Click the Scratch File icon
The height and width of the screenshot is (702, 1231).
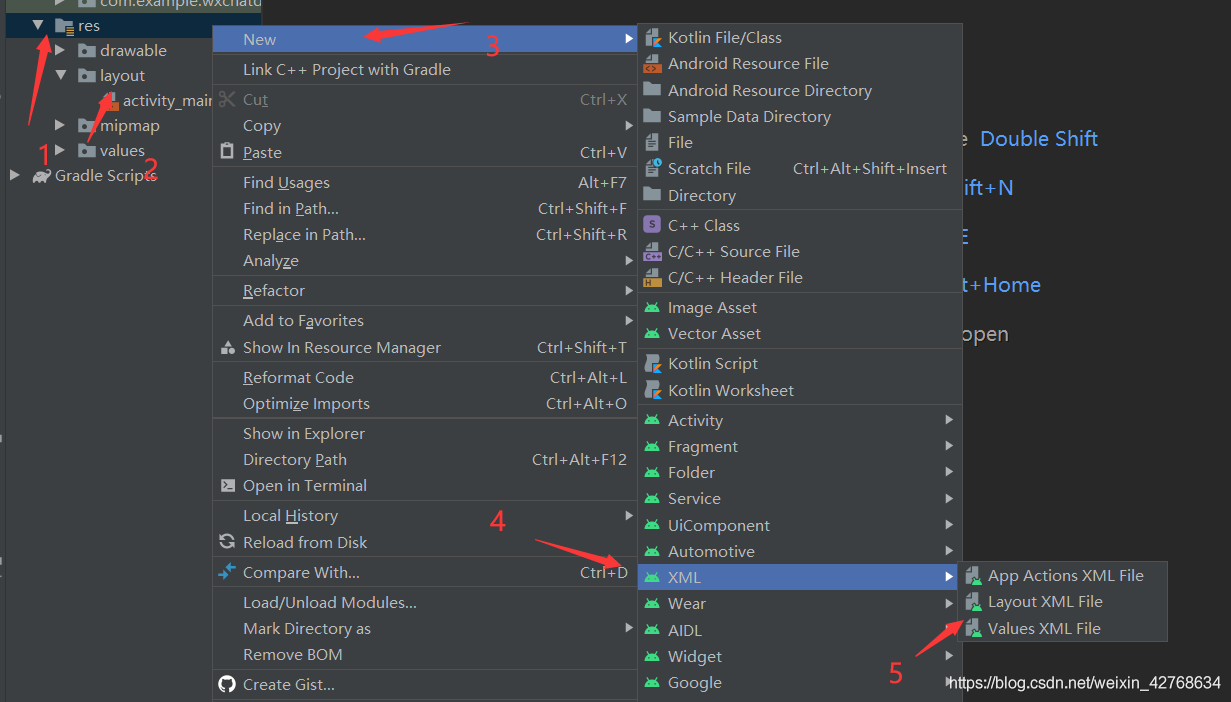pos(652,169)
